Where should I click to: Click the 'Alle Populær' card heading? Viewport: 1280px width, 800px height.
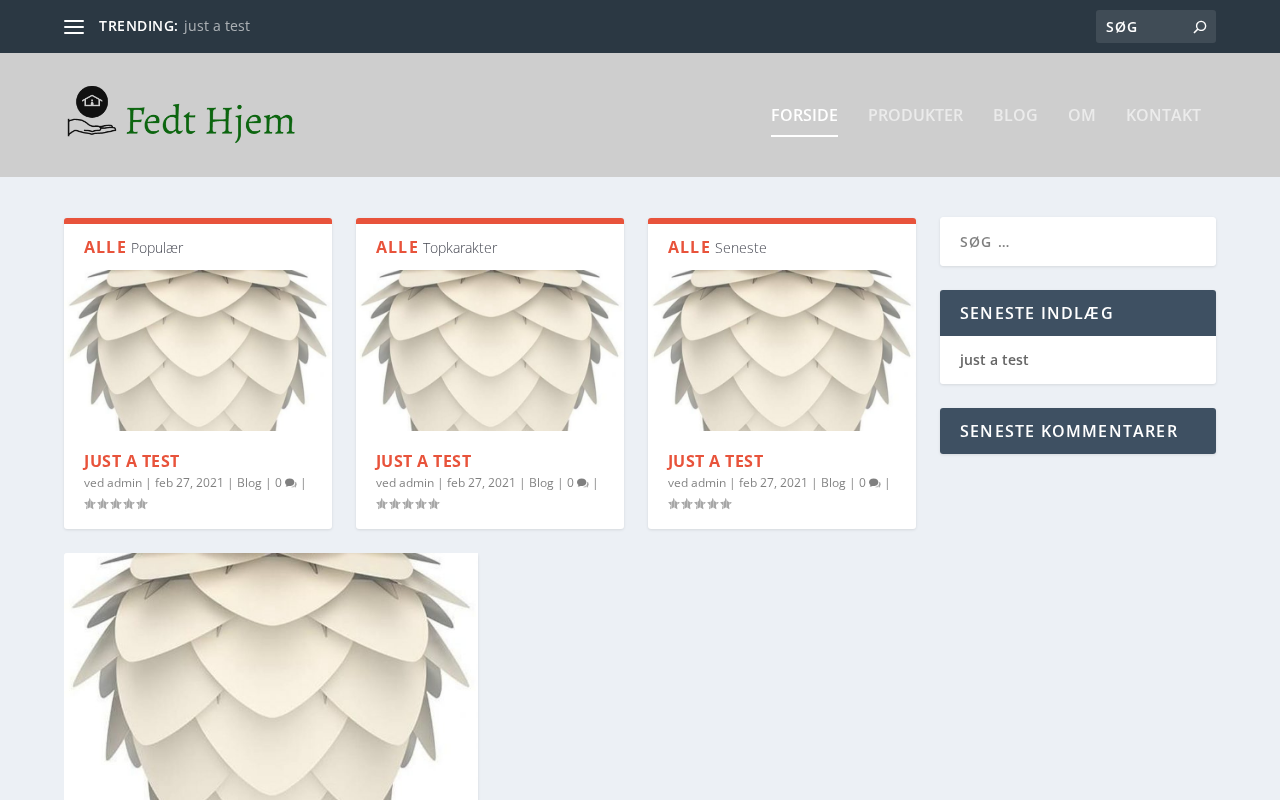click(x=133, y=247)
